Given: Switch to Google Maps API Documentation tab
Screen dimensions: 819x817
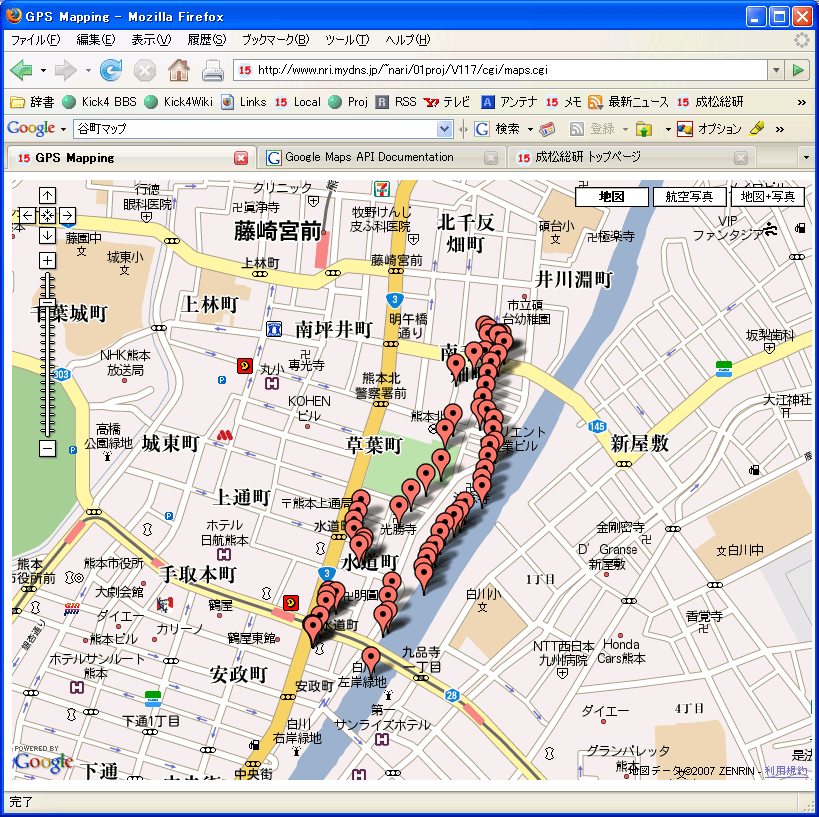Looking at the screenshot, I should (x=381, y=157).
